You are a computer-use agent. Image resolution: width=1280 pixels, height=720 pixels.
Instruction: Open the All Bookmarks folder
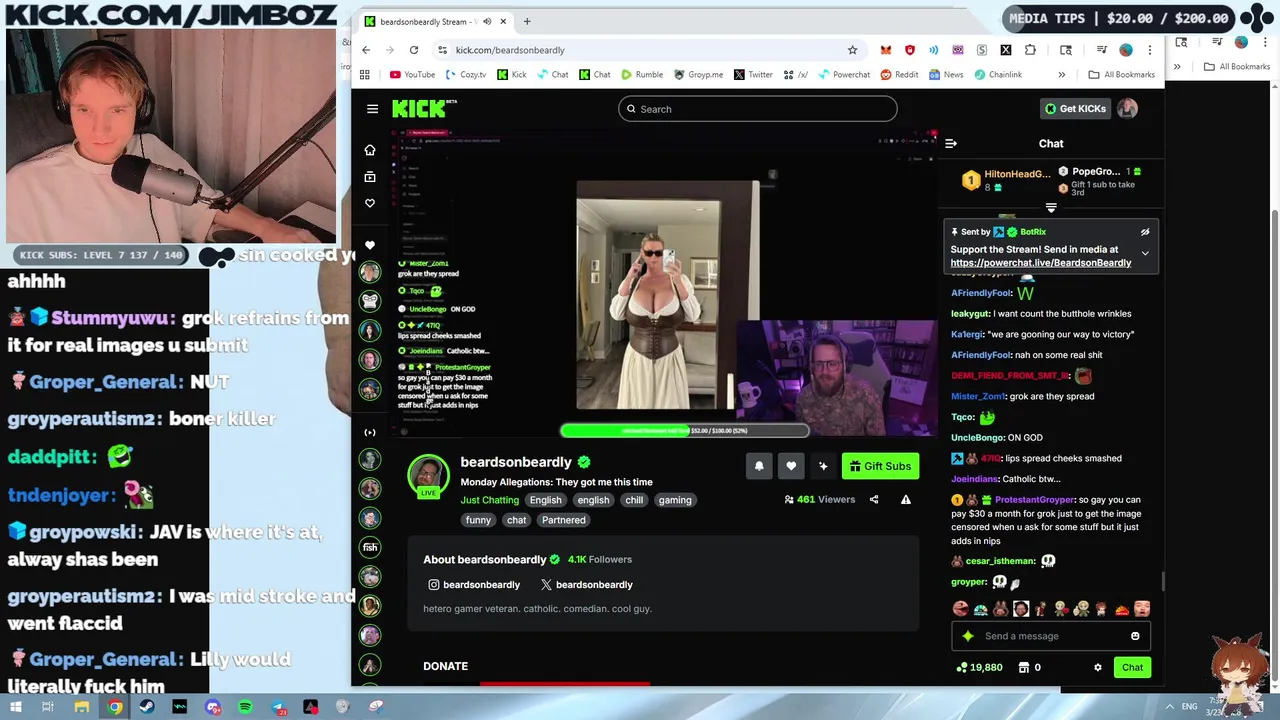tap(1121, 75)
